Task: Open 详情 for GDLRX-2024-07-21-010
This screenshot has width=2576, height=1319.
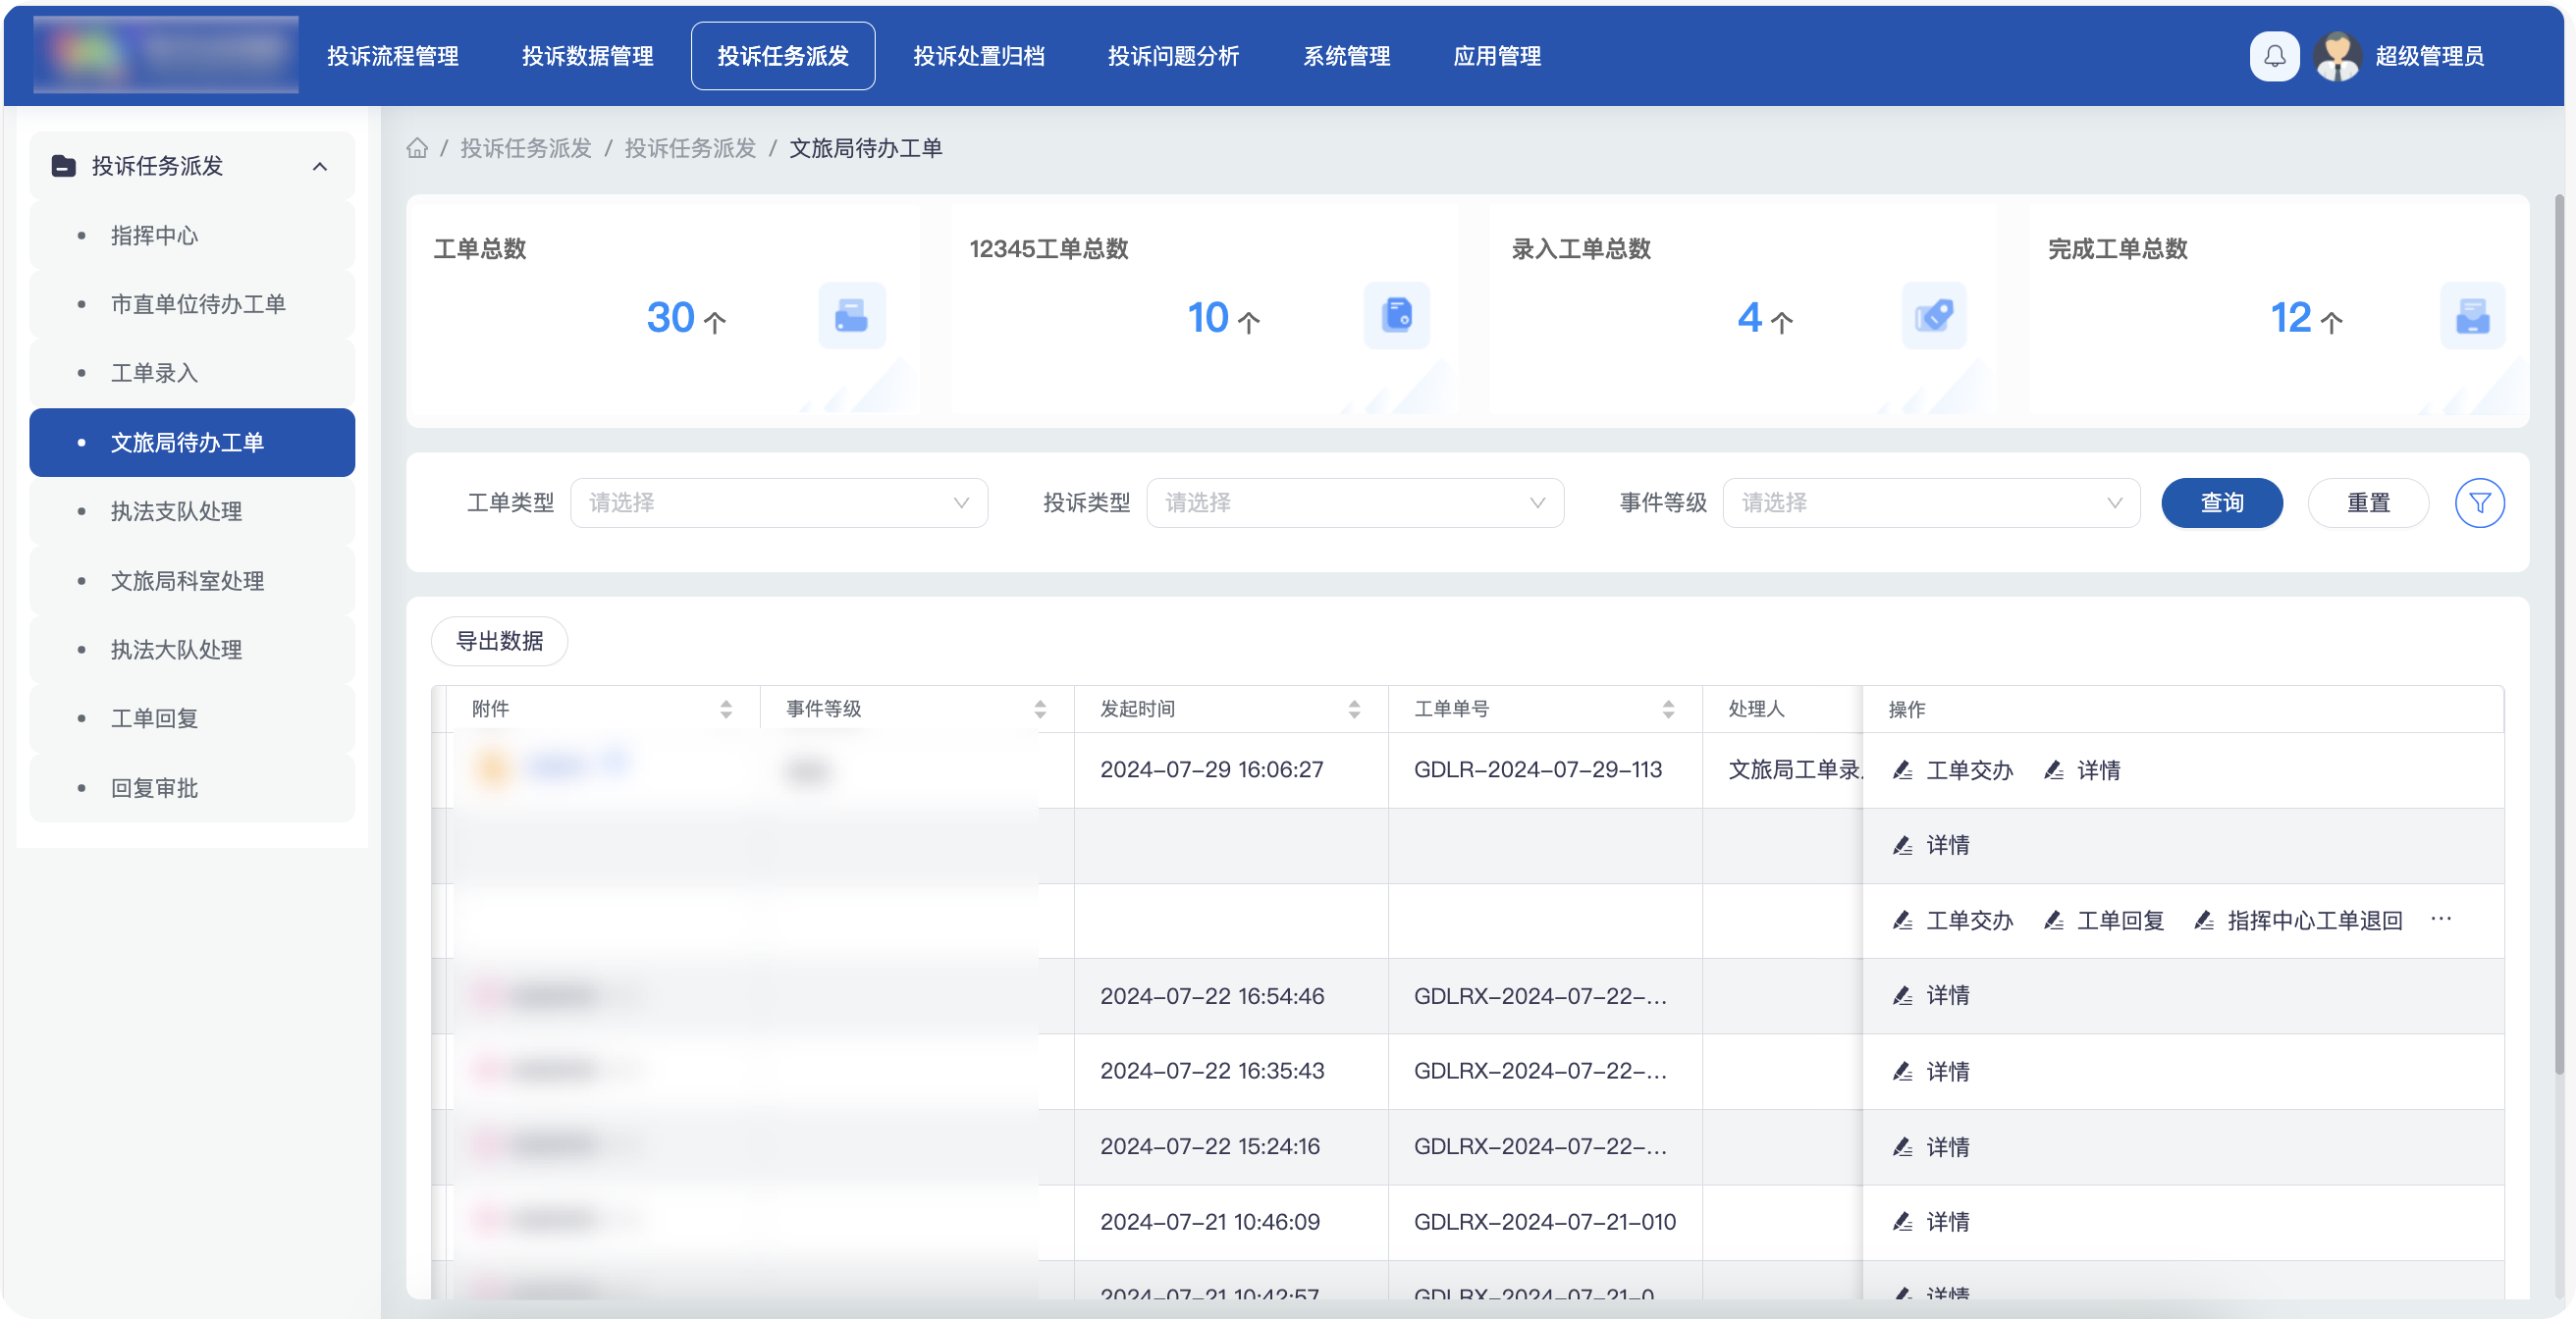Action: [x=1931, y=1221]
